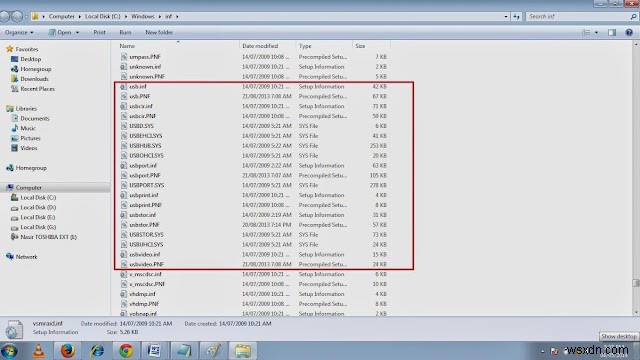
Task: Expand the Open button dropdown arrow
Action: tap(77, 32)
